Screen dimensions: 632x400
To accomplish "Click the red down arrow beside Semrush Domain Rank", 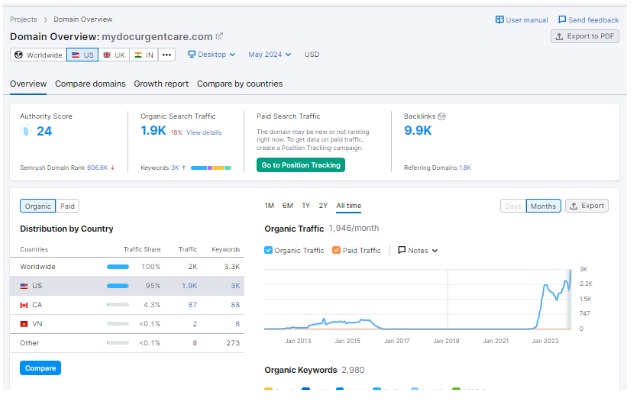I will point(112,167).
